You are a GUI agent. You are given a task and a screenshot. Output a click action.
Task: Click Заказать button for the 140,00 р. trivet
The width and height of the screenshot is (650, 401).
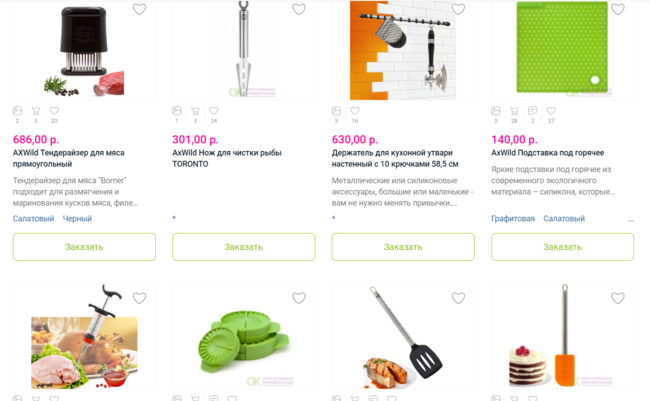point(563,247)
